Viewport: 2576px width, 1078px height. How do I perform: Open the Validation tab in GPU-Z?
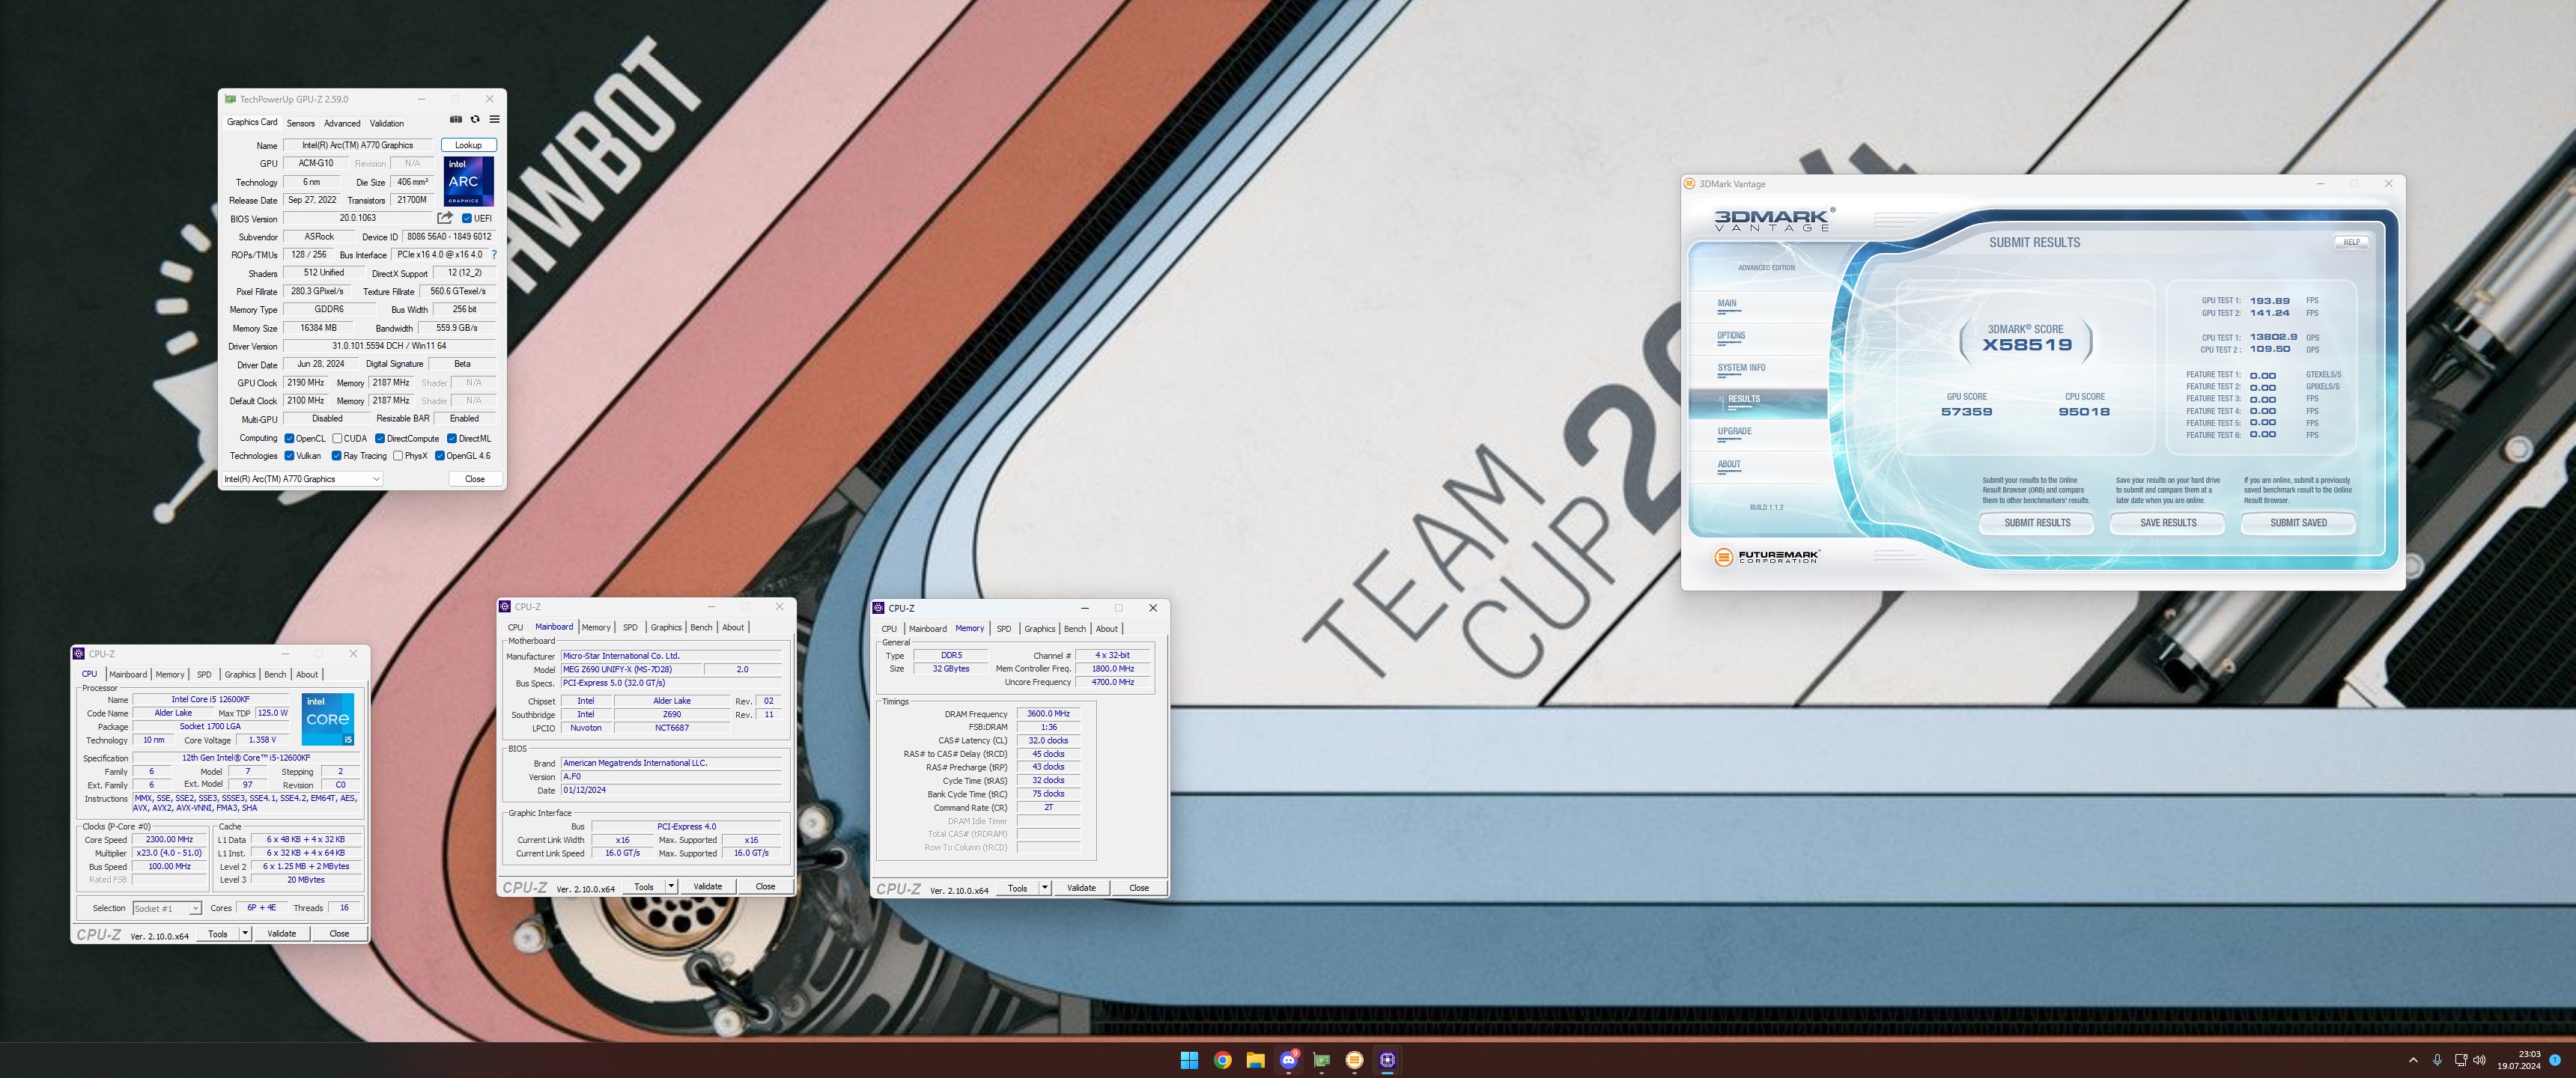point(387,123)
